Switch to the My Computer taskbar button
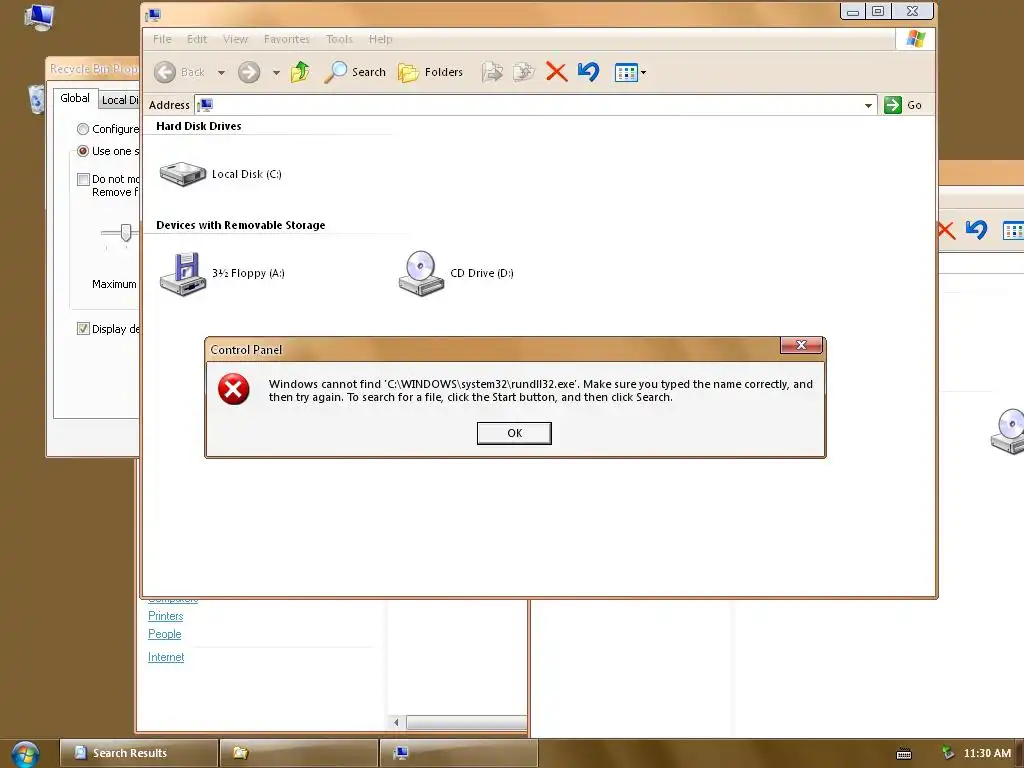This screenshot has height=768, width=1024. tap(459, 753)
